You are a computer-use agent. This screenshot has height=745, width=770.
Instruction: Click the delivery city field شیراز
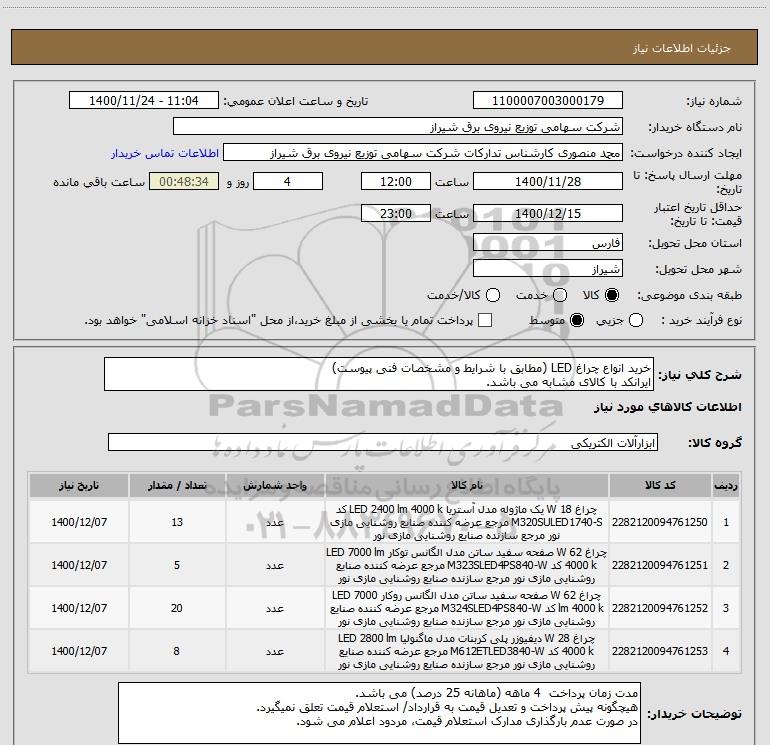point(548,269)
